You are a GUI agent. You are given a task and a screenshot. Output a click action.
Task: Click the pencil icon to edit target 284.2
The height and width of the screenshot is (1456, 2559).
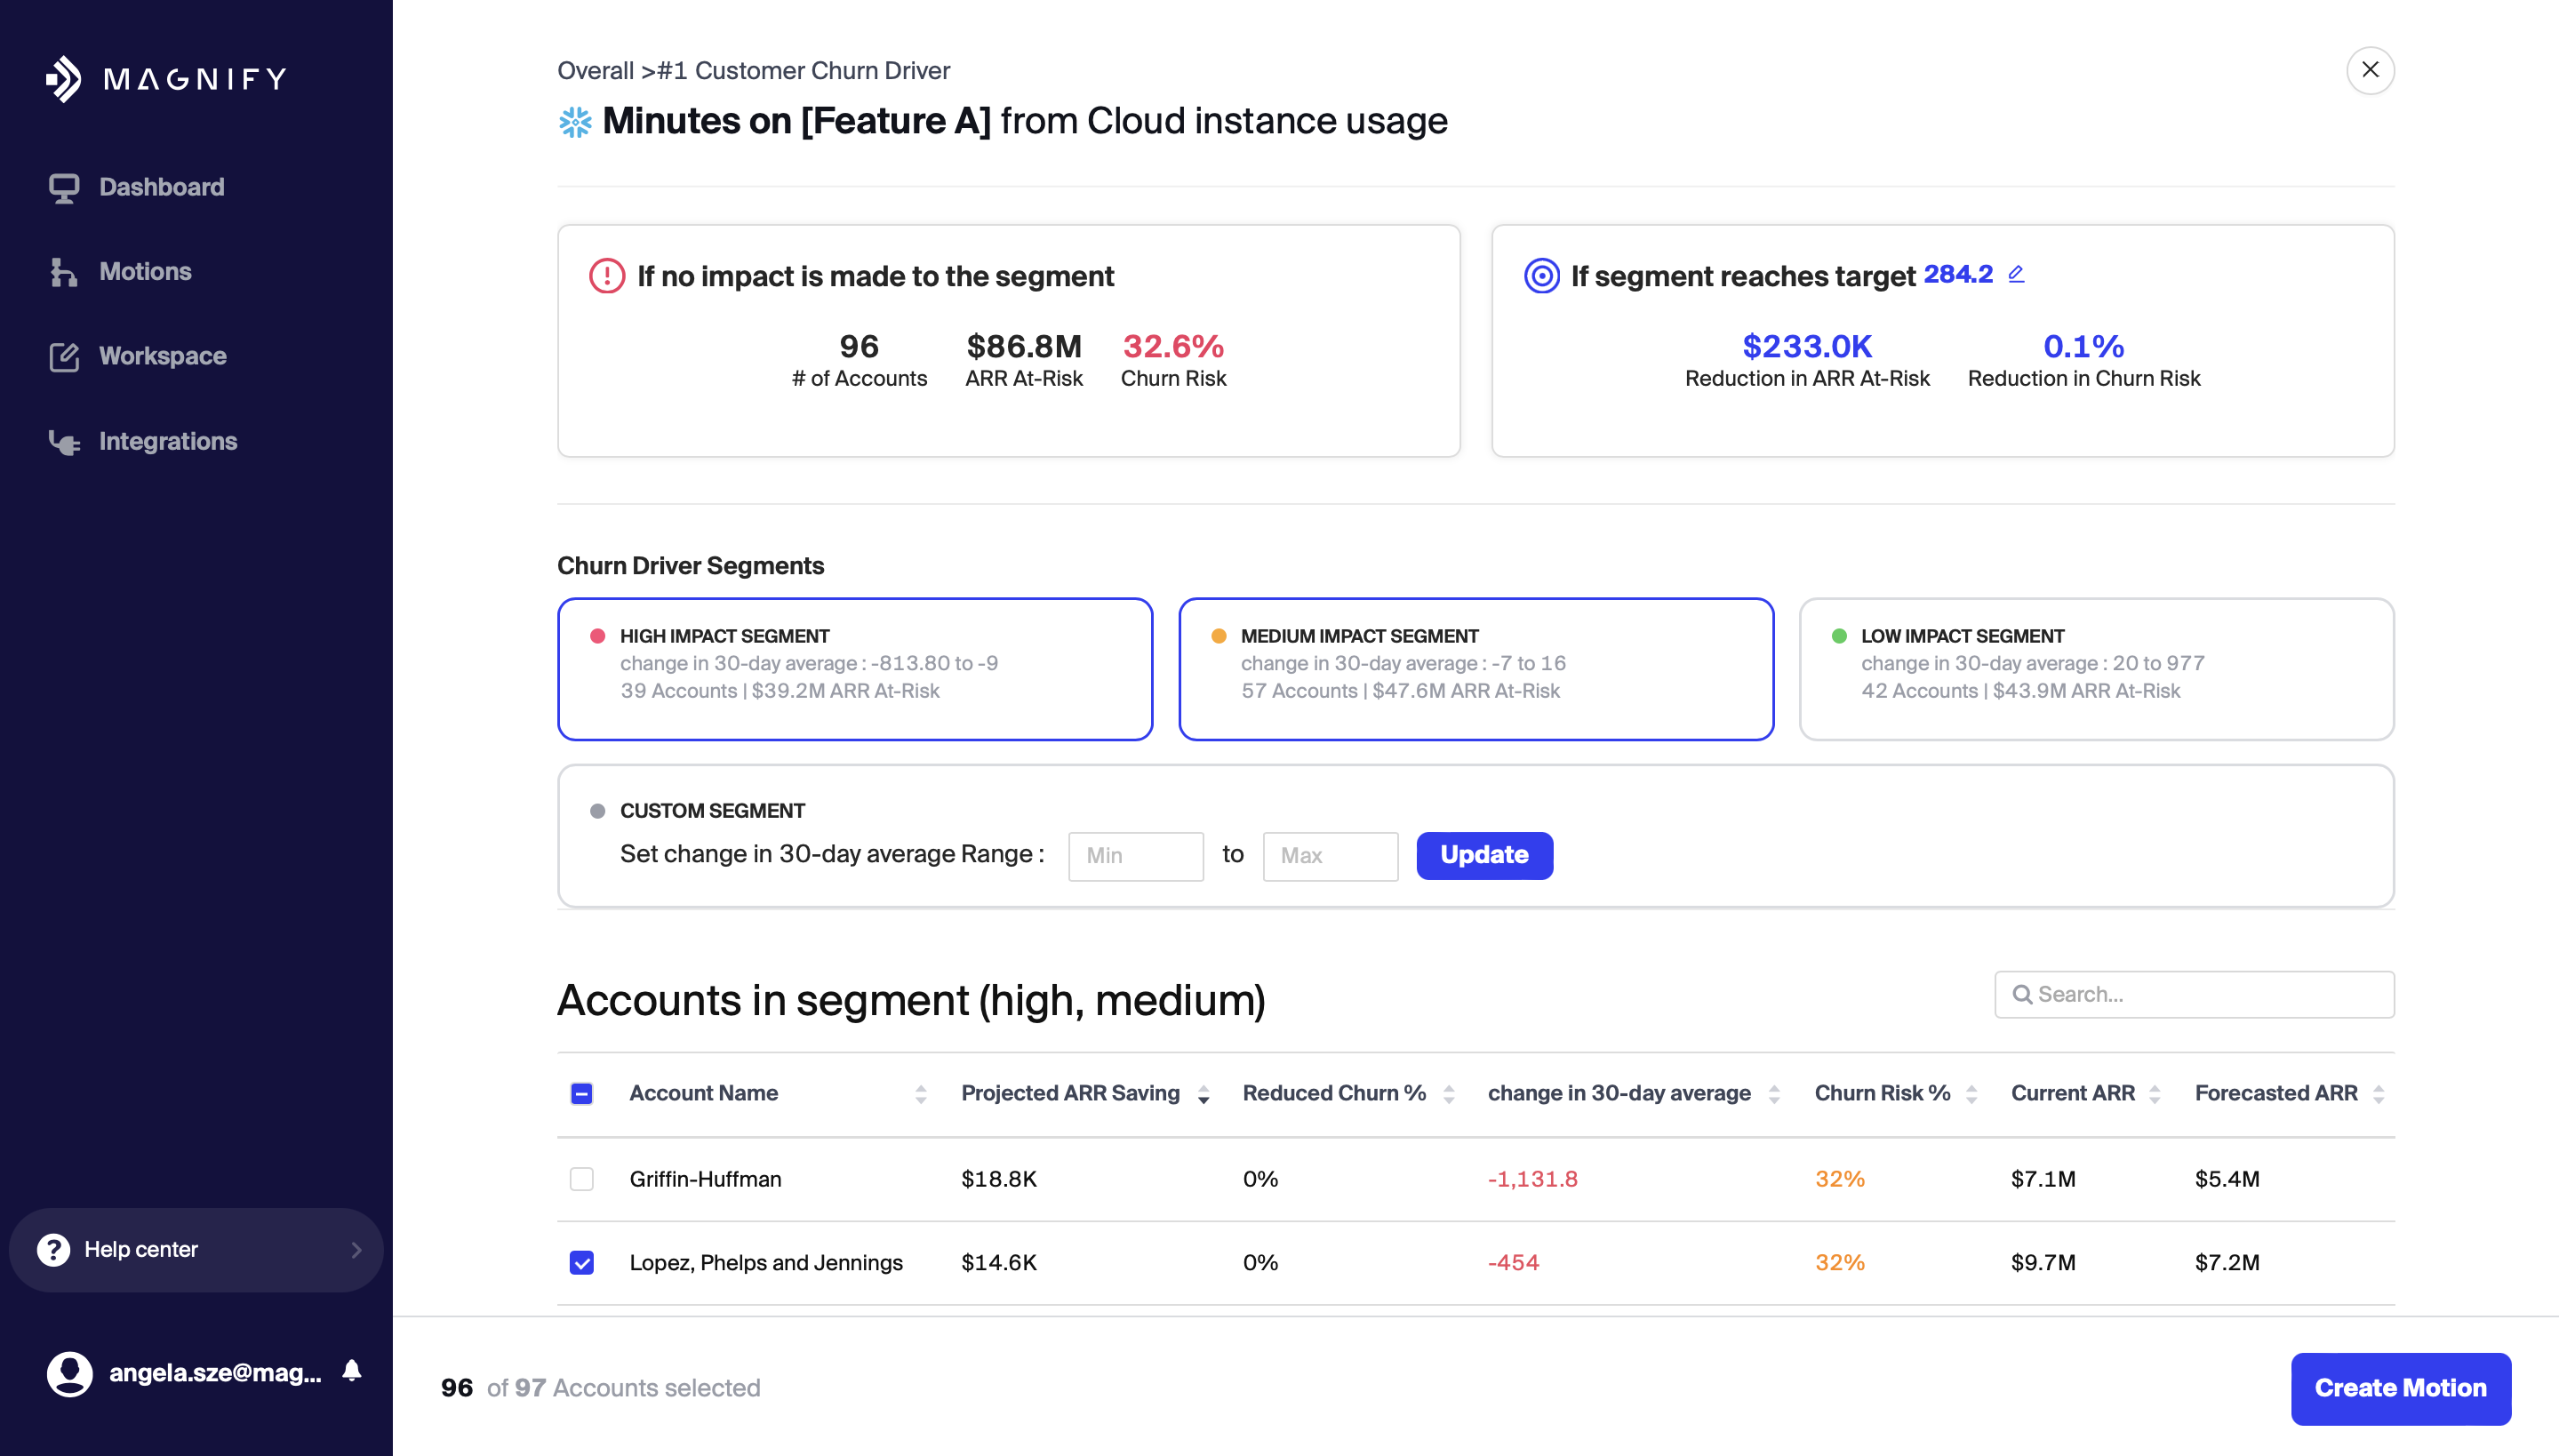(x=2016, y=274)
